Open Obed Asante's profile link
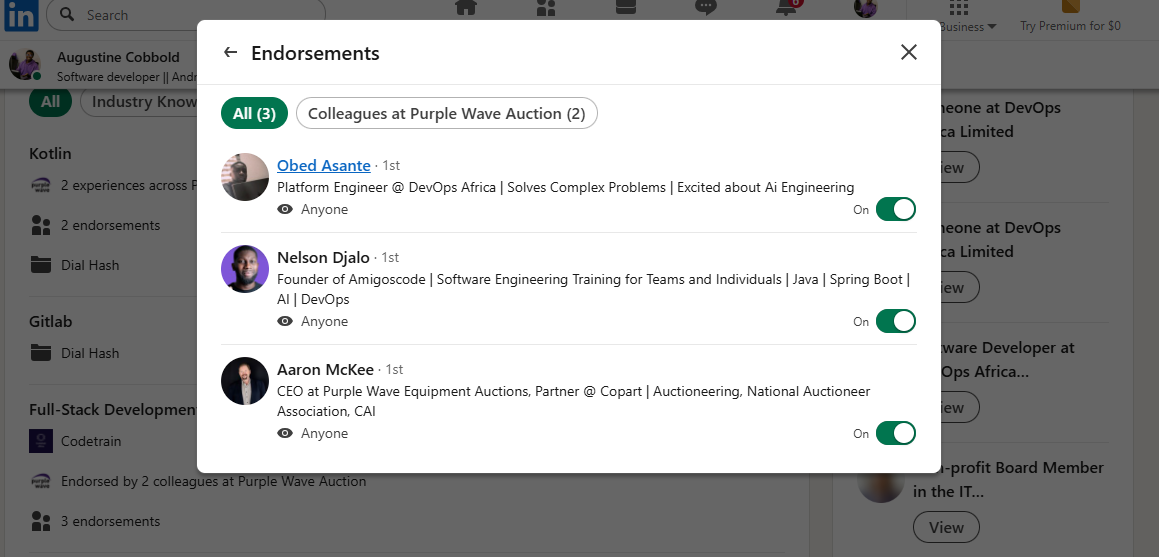 (x=324, y=165)
